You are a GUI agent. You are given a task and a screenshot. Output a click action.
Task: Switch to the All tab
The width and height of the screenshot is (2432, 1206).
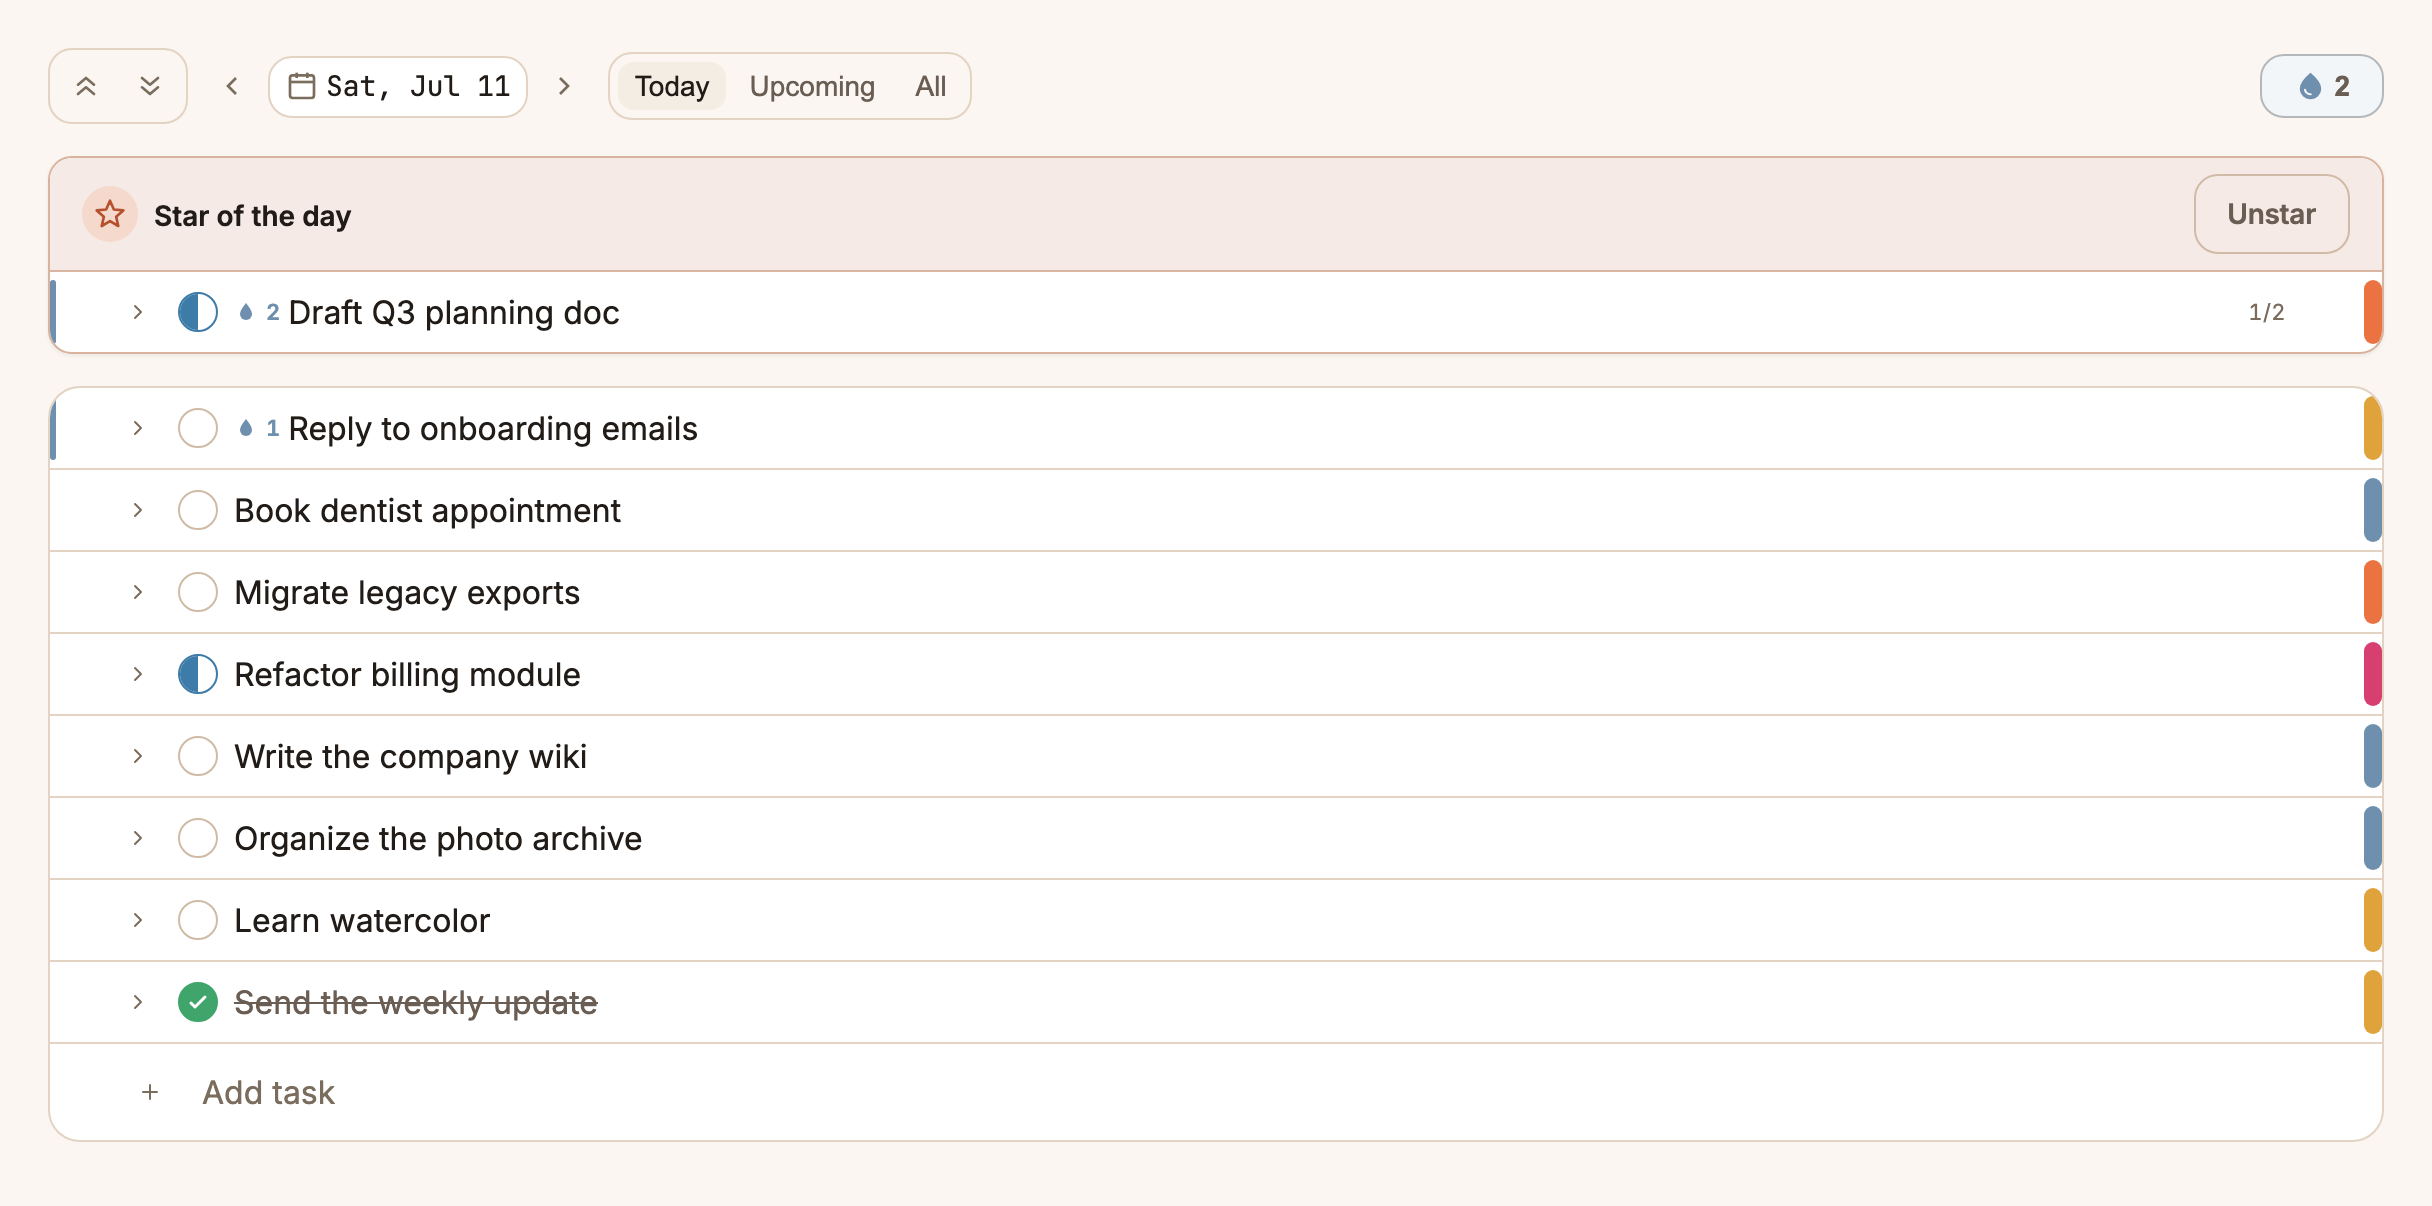(x=930, y=86)
